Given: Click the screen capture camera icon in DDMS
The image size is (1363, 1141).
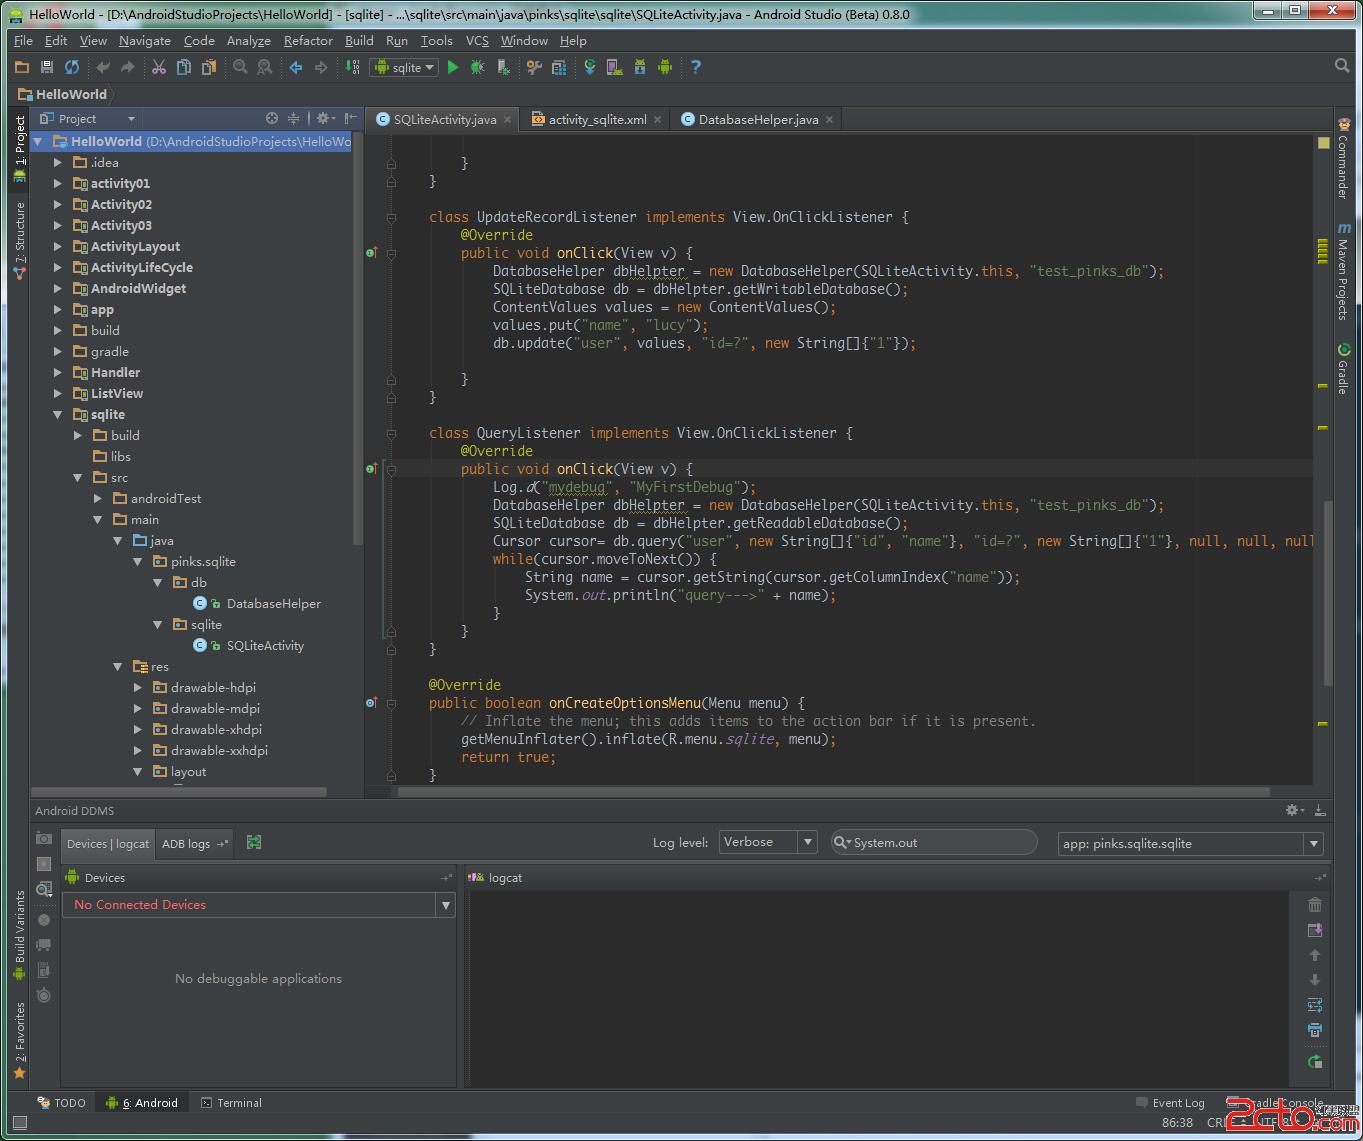Looking at the screenshot, I should click(44, 839).
